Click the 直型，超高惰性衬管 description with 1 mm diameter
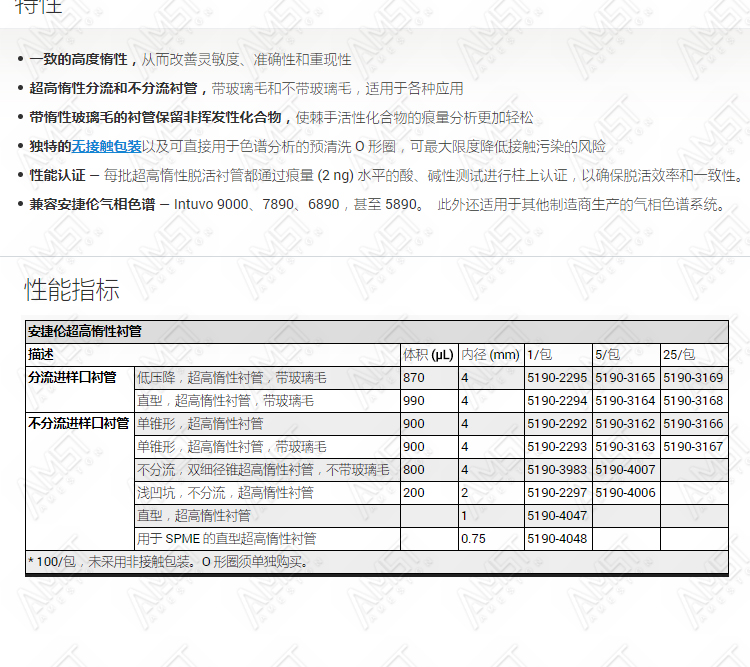750x667 pixels. click(194, 516)
